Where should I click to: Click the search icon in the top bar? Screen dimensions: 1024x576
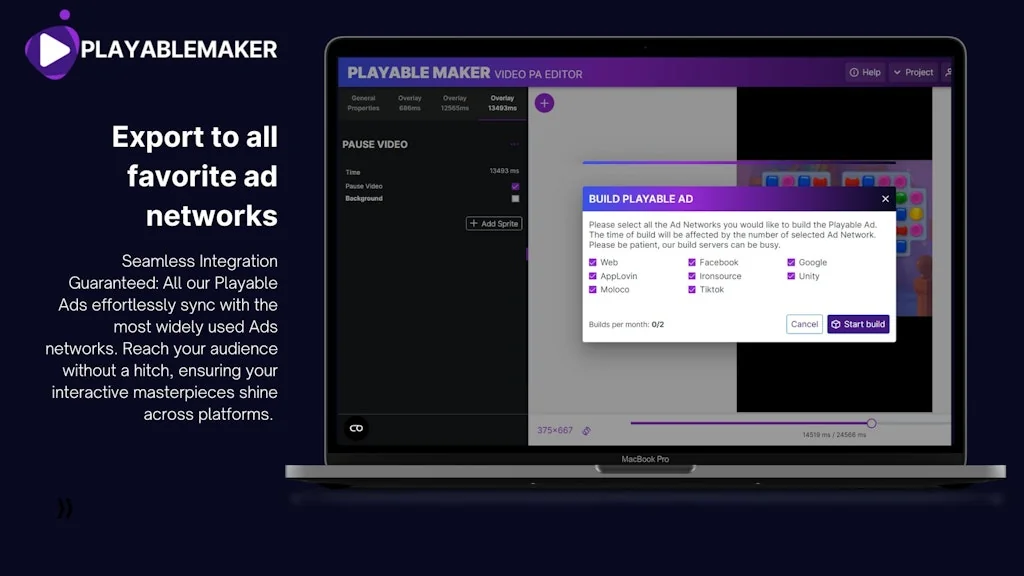pyautogui.click(x=947, y=73)
